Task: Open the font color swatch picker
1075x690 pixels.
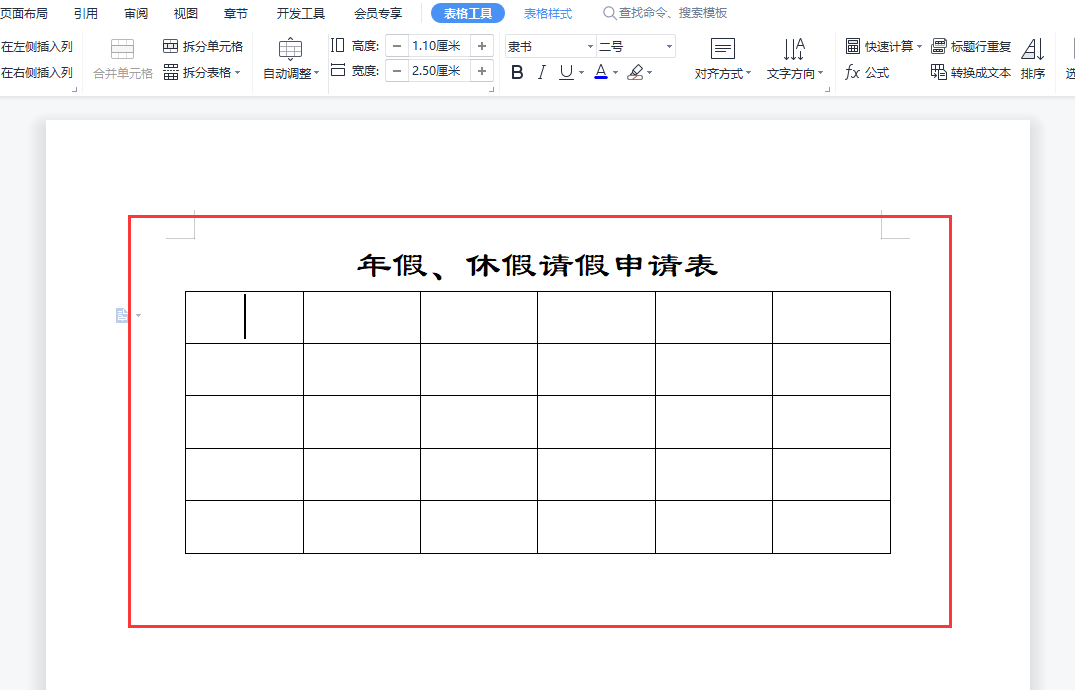Action: point(613,72)
